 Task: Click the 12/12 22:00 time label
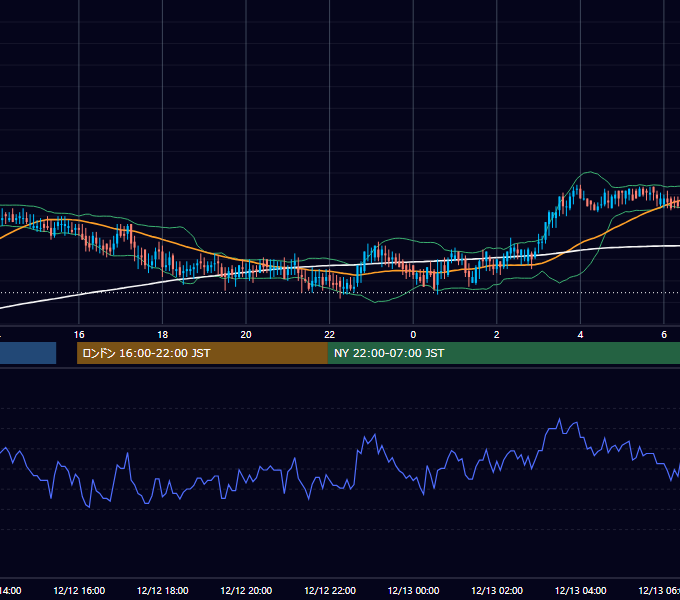click(330, 590)
